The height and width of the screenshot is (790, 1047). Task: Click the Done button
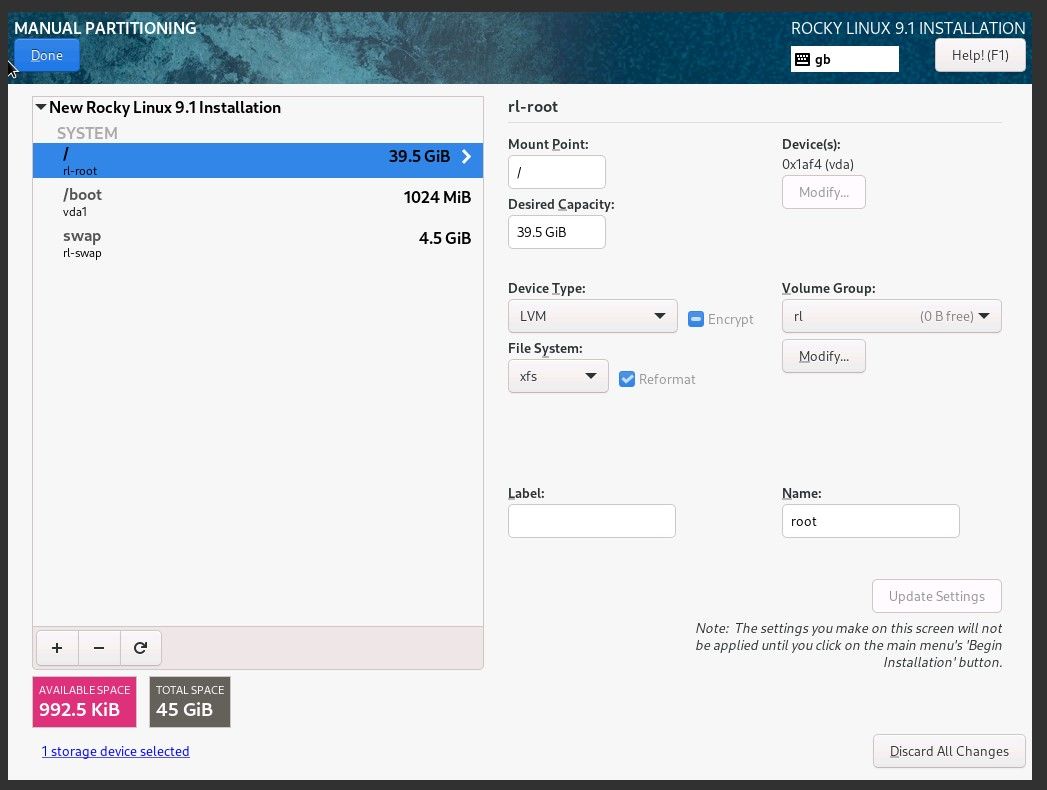47,55
